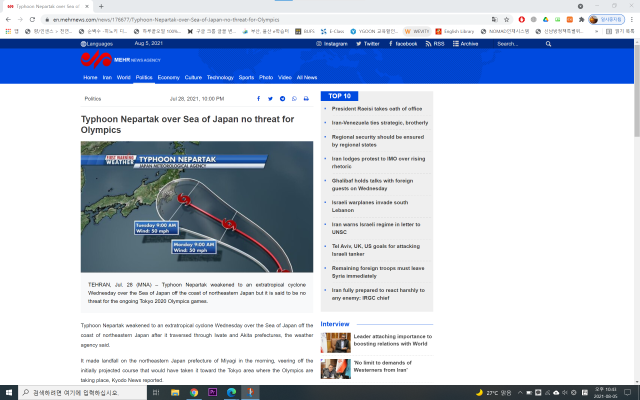
Task: Print the article using printer icon
Action: pos(306,99)
